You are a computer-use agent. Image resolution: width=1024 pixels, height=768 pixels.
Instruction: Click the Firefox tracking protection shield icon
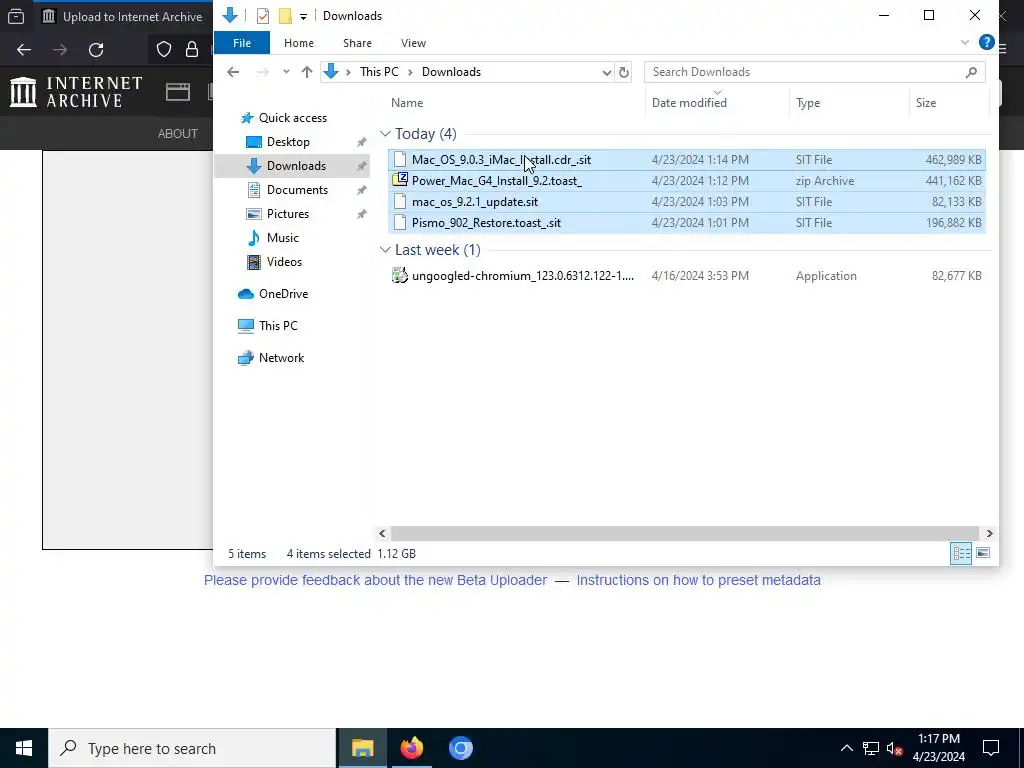(164, 50)
